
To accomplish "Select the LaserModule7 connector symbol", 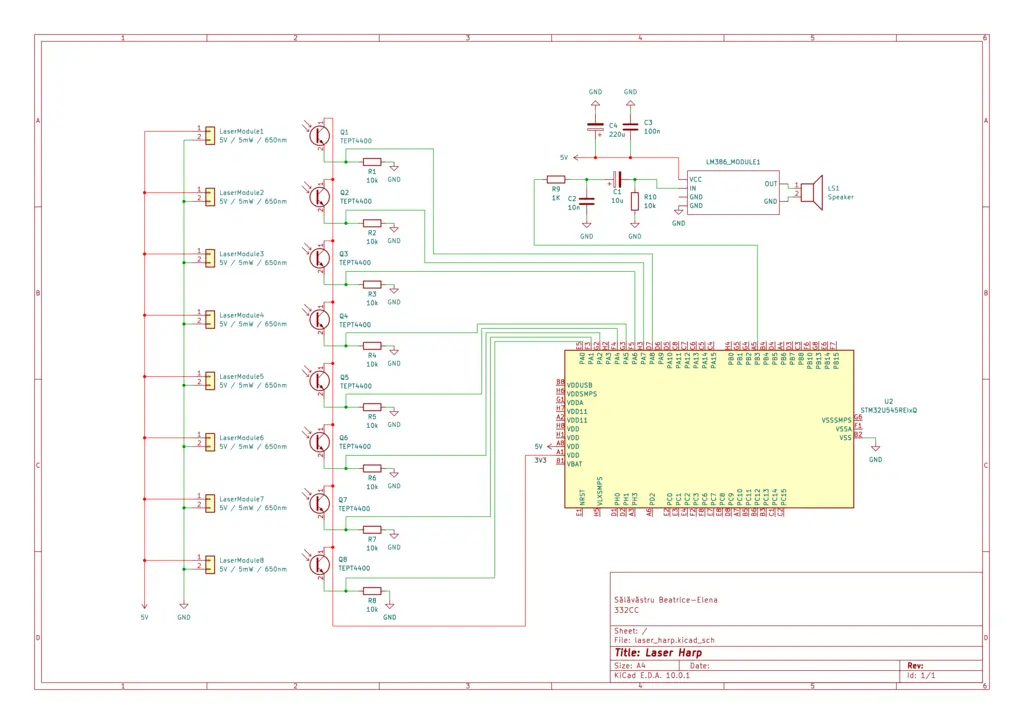I will click(210, 503).
